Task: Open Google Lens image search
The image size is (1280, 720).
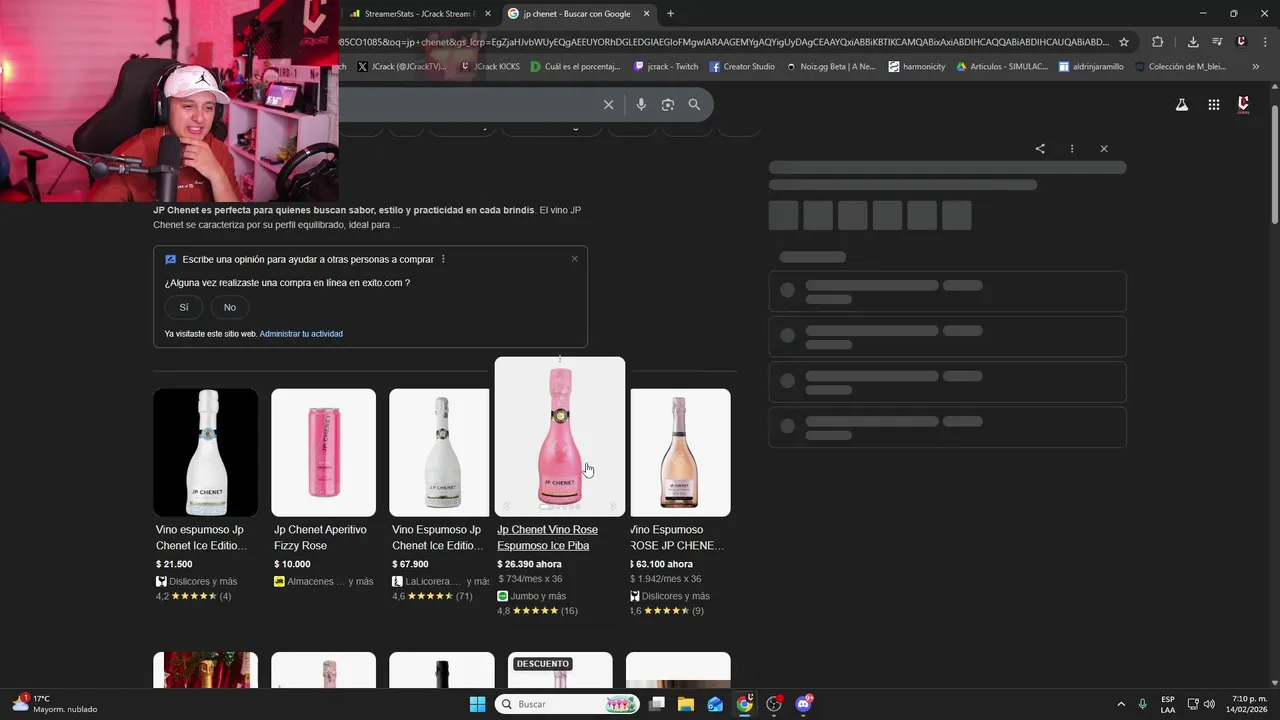Action: point(668,105)
